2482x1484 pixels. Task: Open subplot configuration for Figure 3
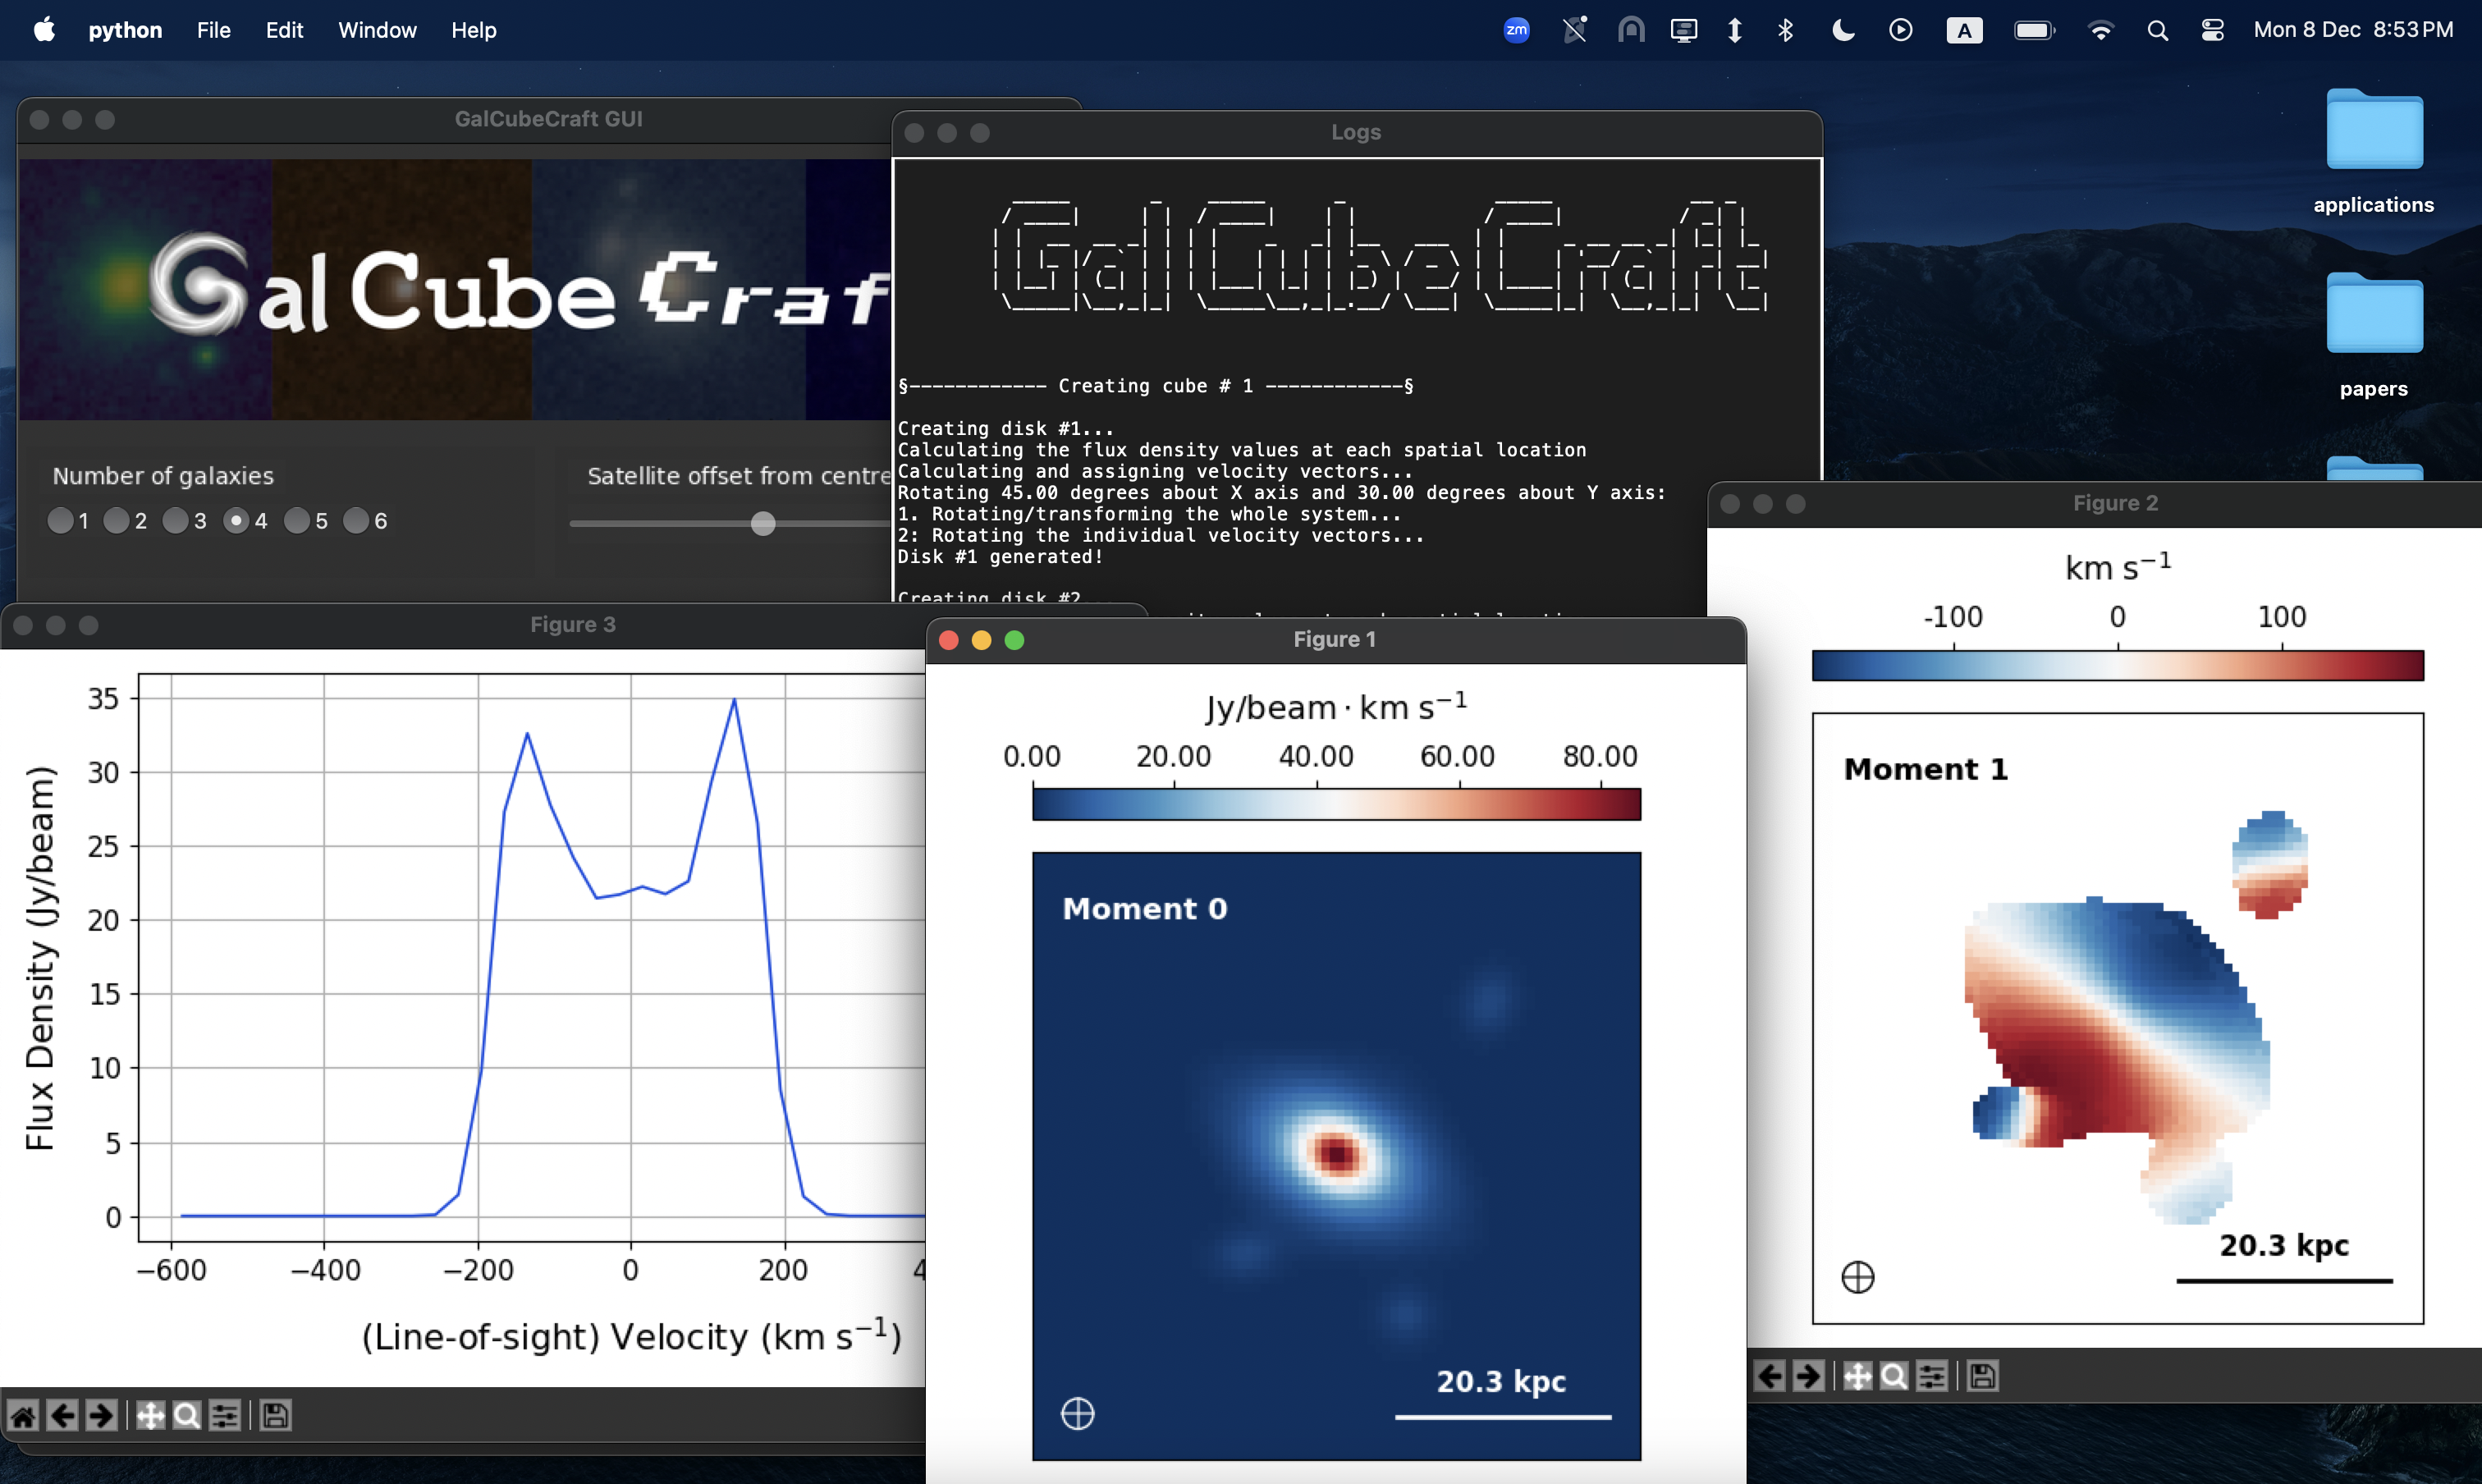click(225, 1415)
